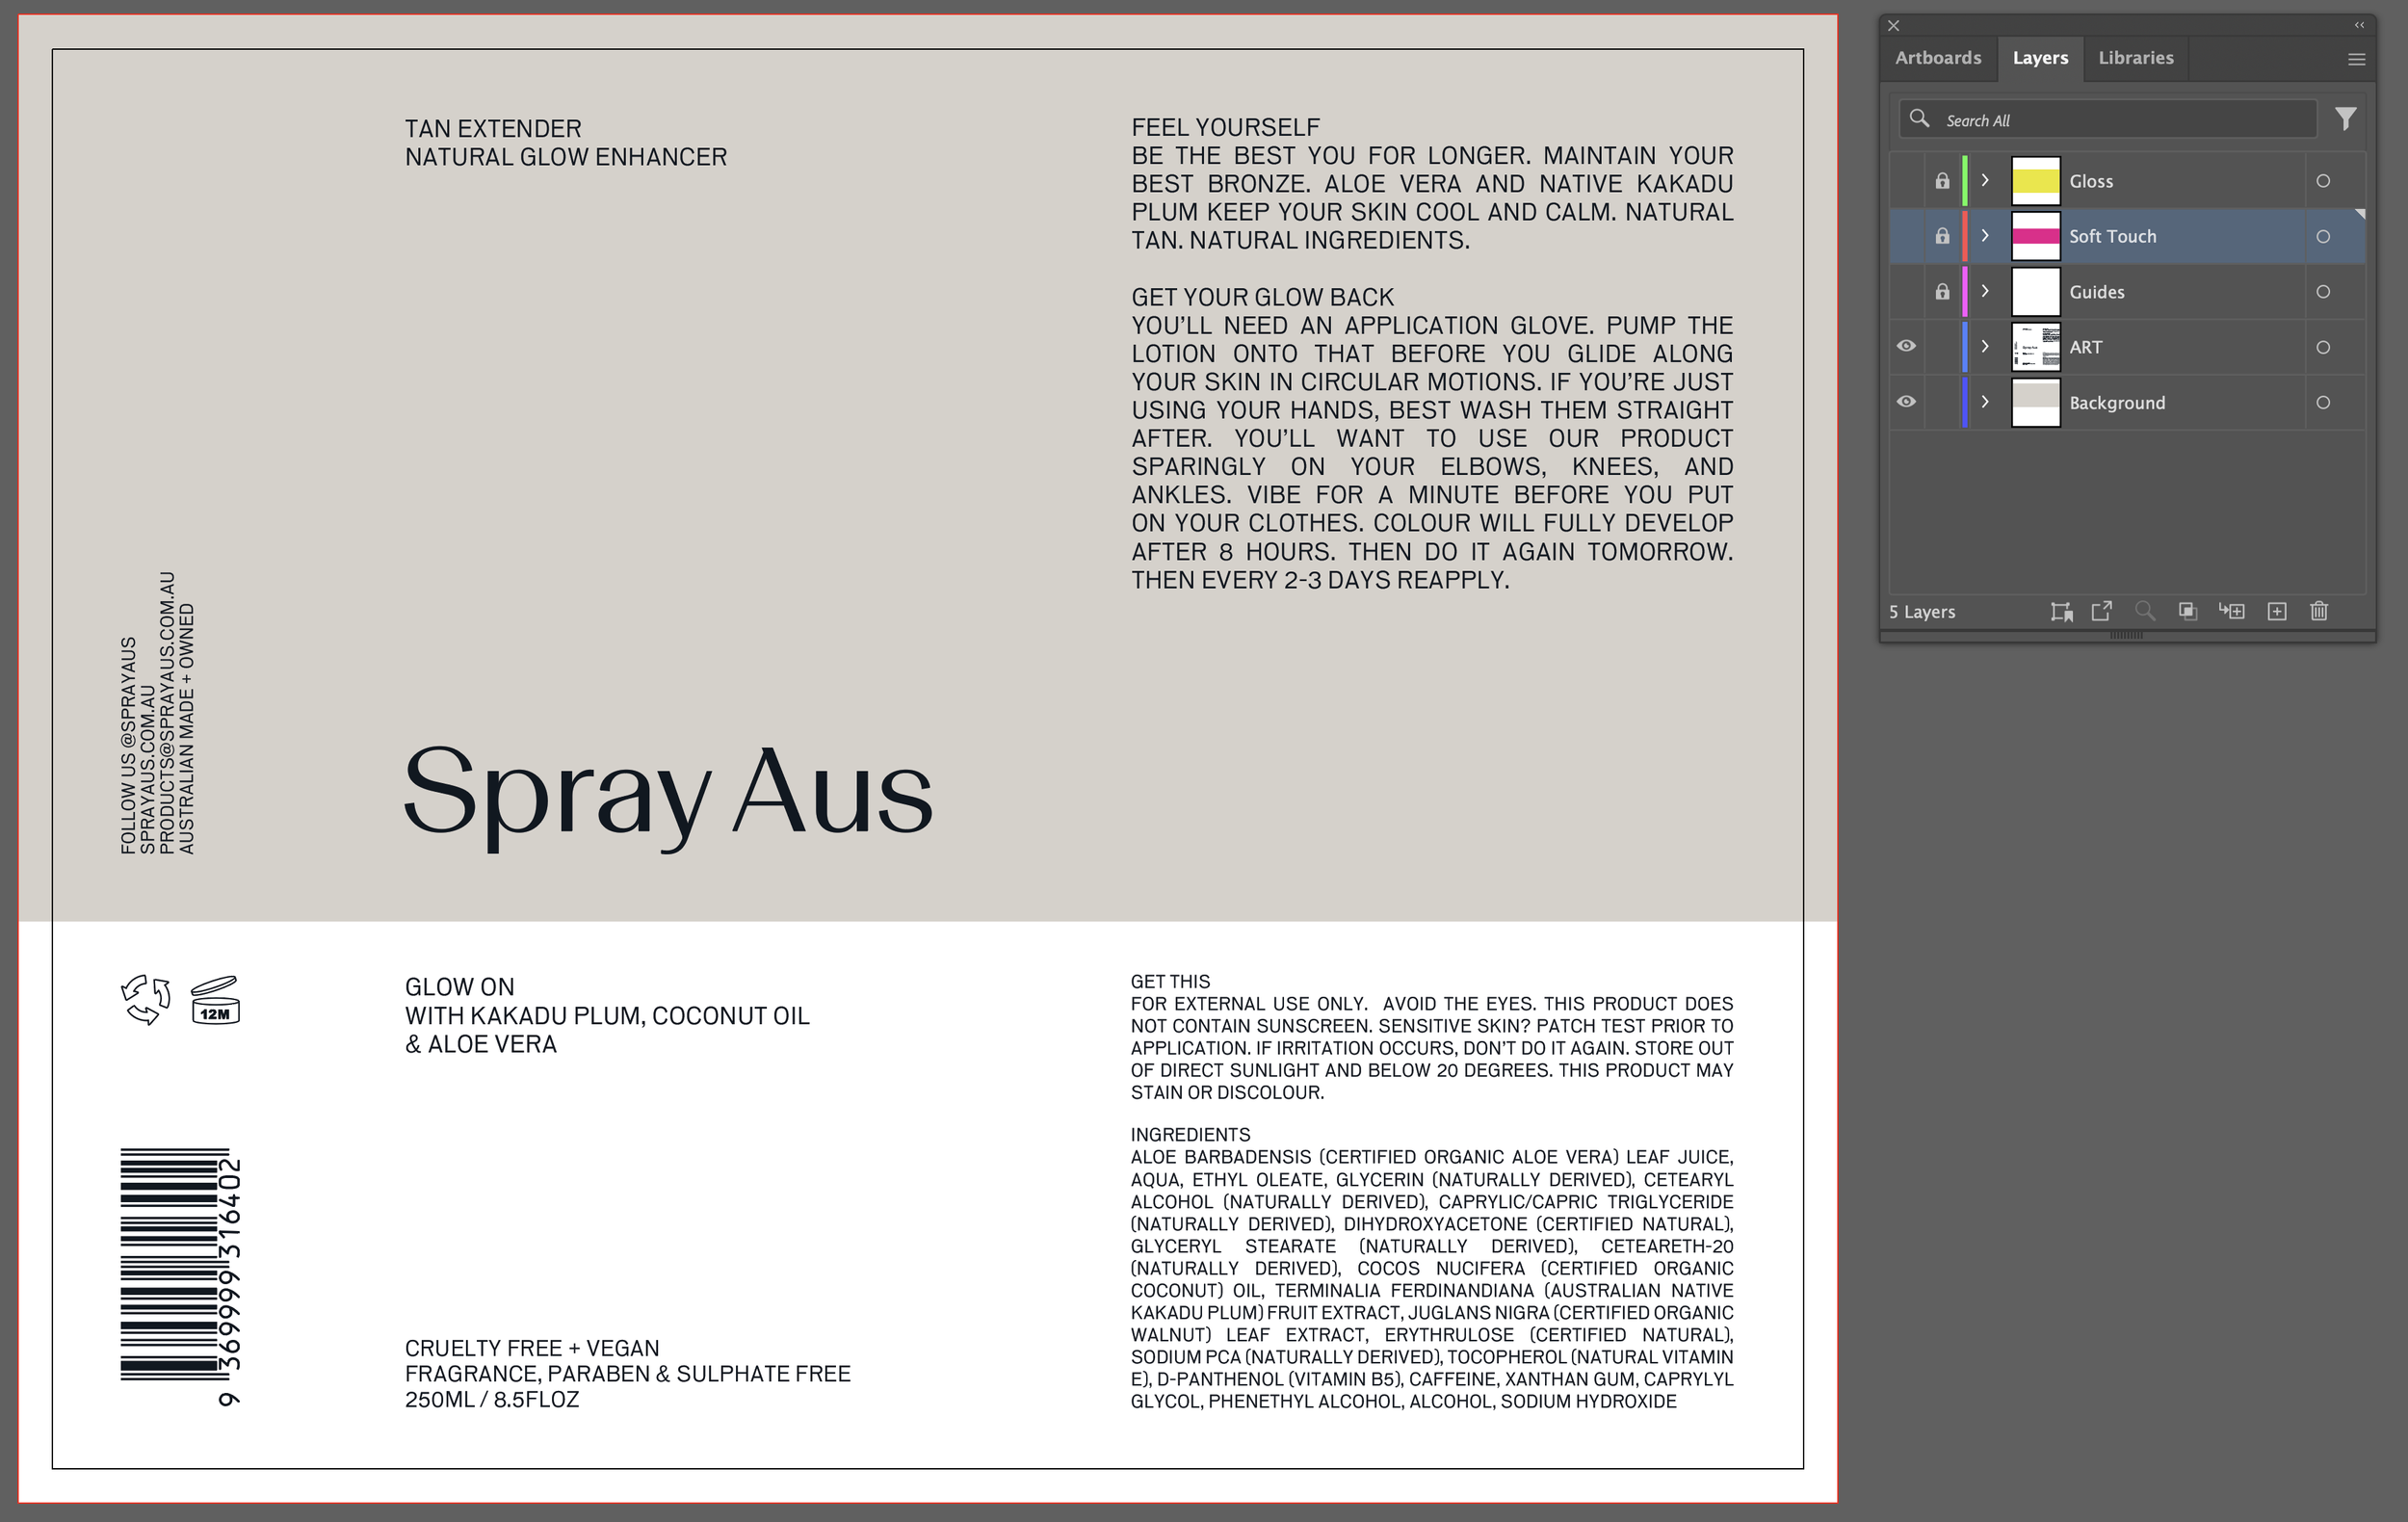This screenshot has height=1522, width=2408.
Task: Expand the Guides layer chevron
Action: point(1985,291)
